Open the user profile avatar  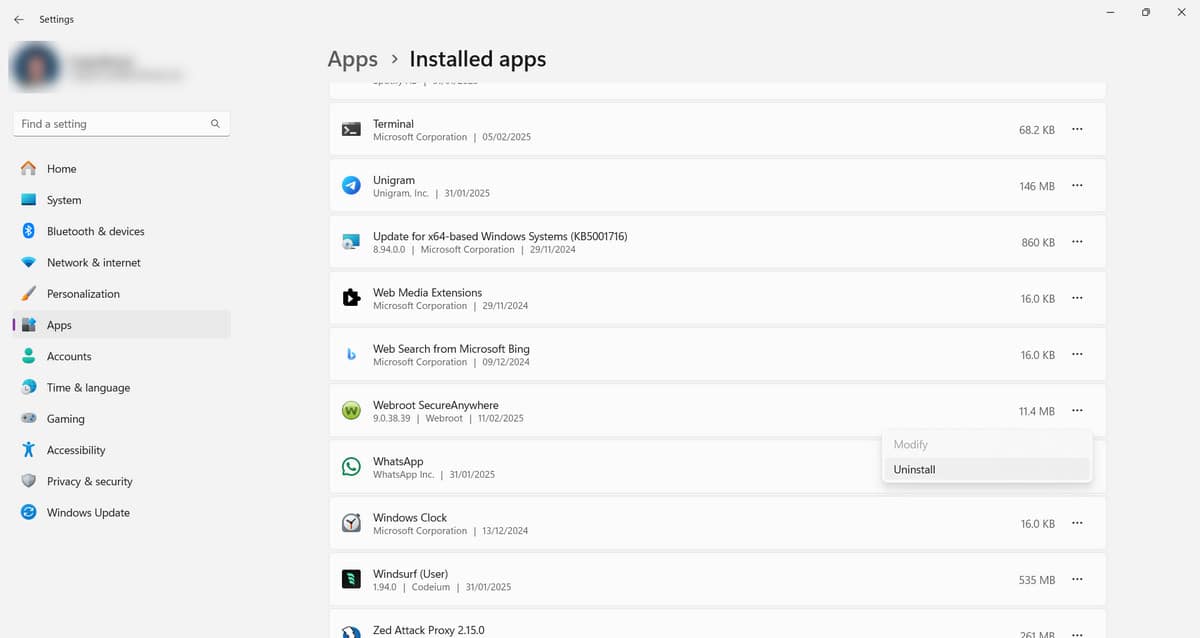tap(34, 67)
